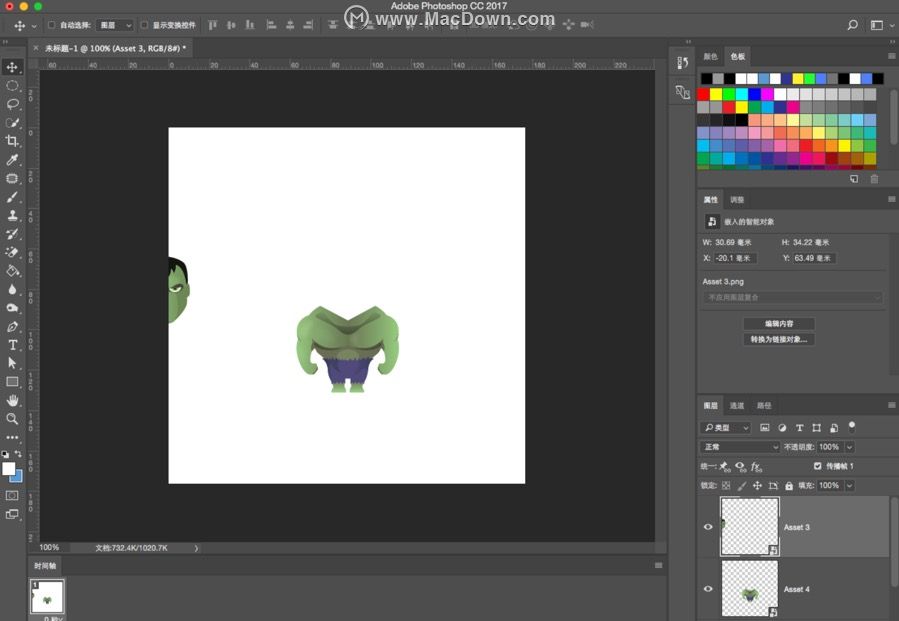Screen dimensions: 899x621
Task: Click the unify layer style fx icon
Action: coord(756,466)
